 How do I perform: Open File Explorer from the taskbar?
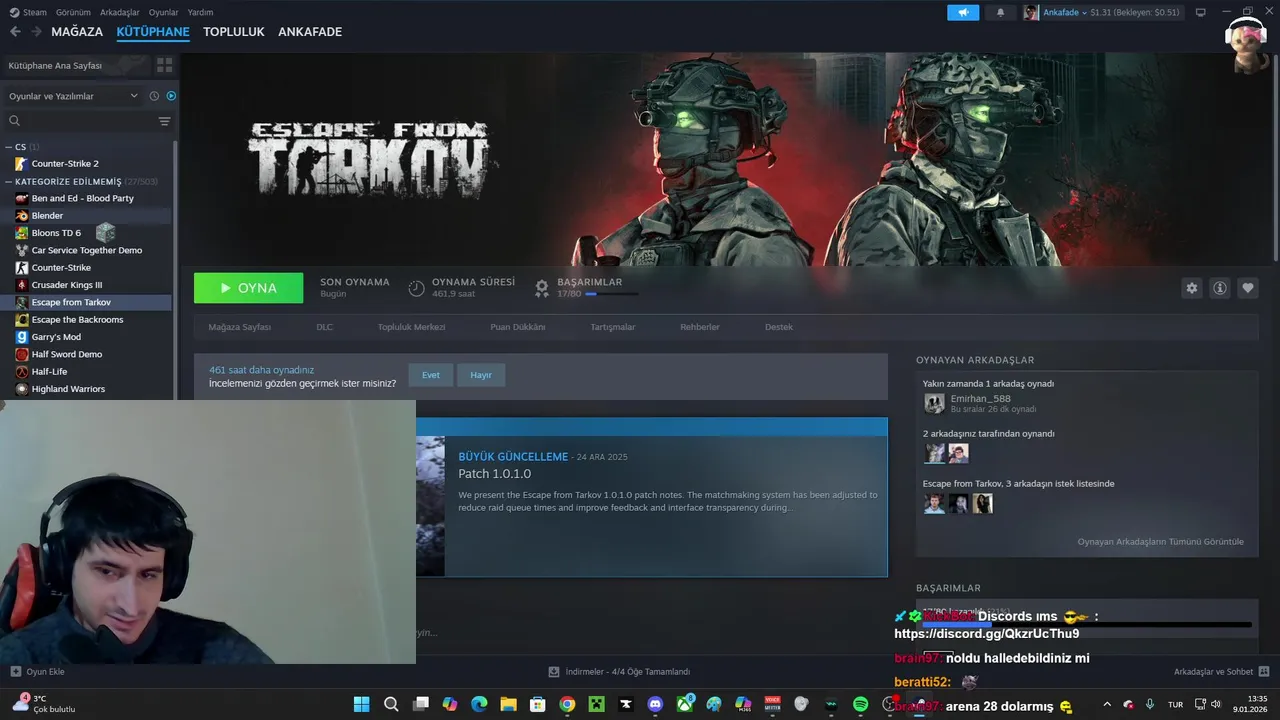[508, 704]
